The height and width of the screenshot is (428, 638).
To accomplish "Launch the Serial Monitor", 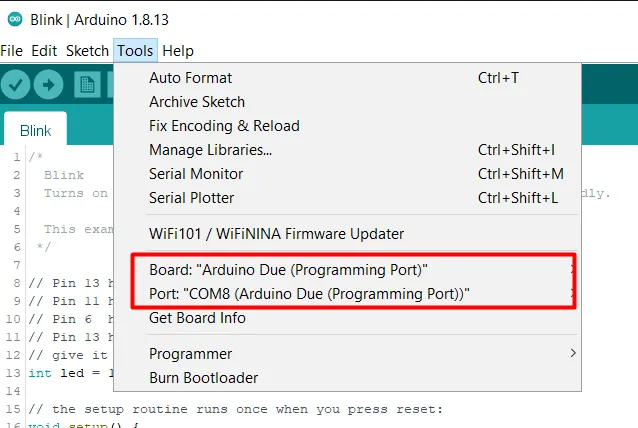I will tap(196, 174).
